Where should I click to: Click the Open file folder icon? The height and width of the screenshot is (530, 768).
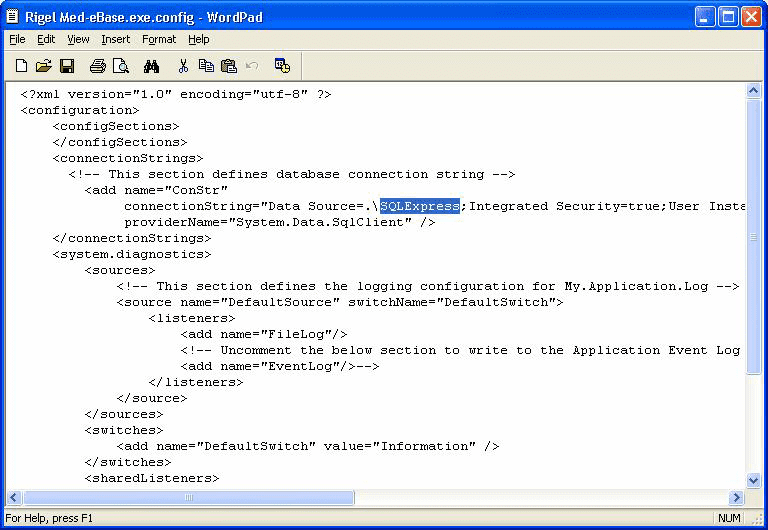(x=44, y=66)
